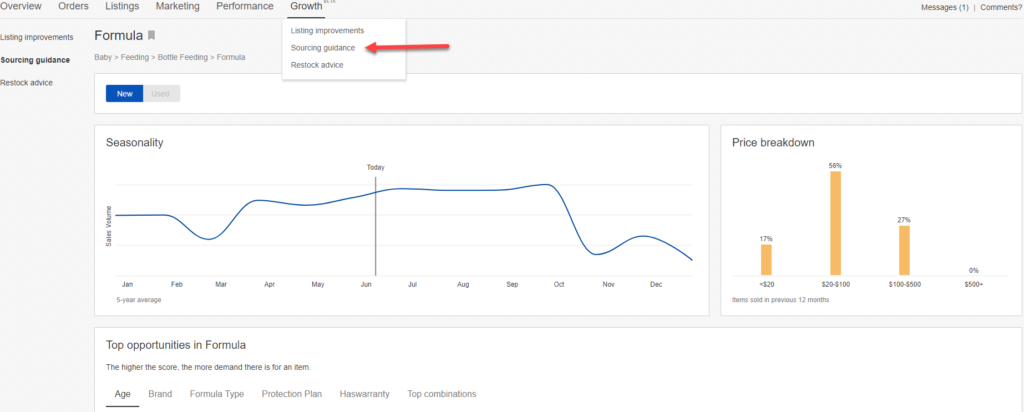Choose Sourcing guidance from Growth dropdown

pyautogui.click(x=322, y=48)
